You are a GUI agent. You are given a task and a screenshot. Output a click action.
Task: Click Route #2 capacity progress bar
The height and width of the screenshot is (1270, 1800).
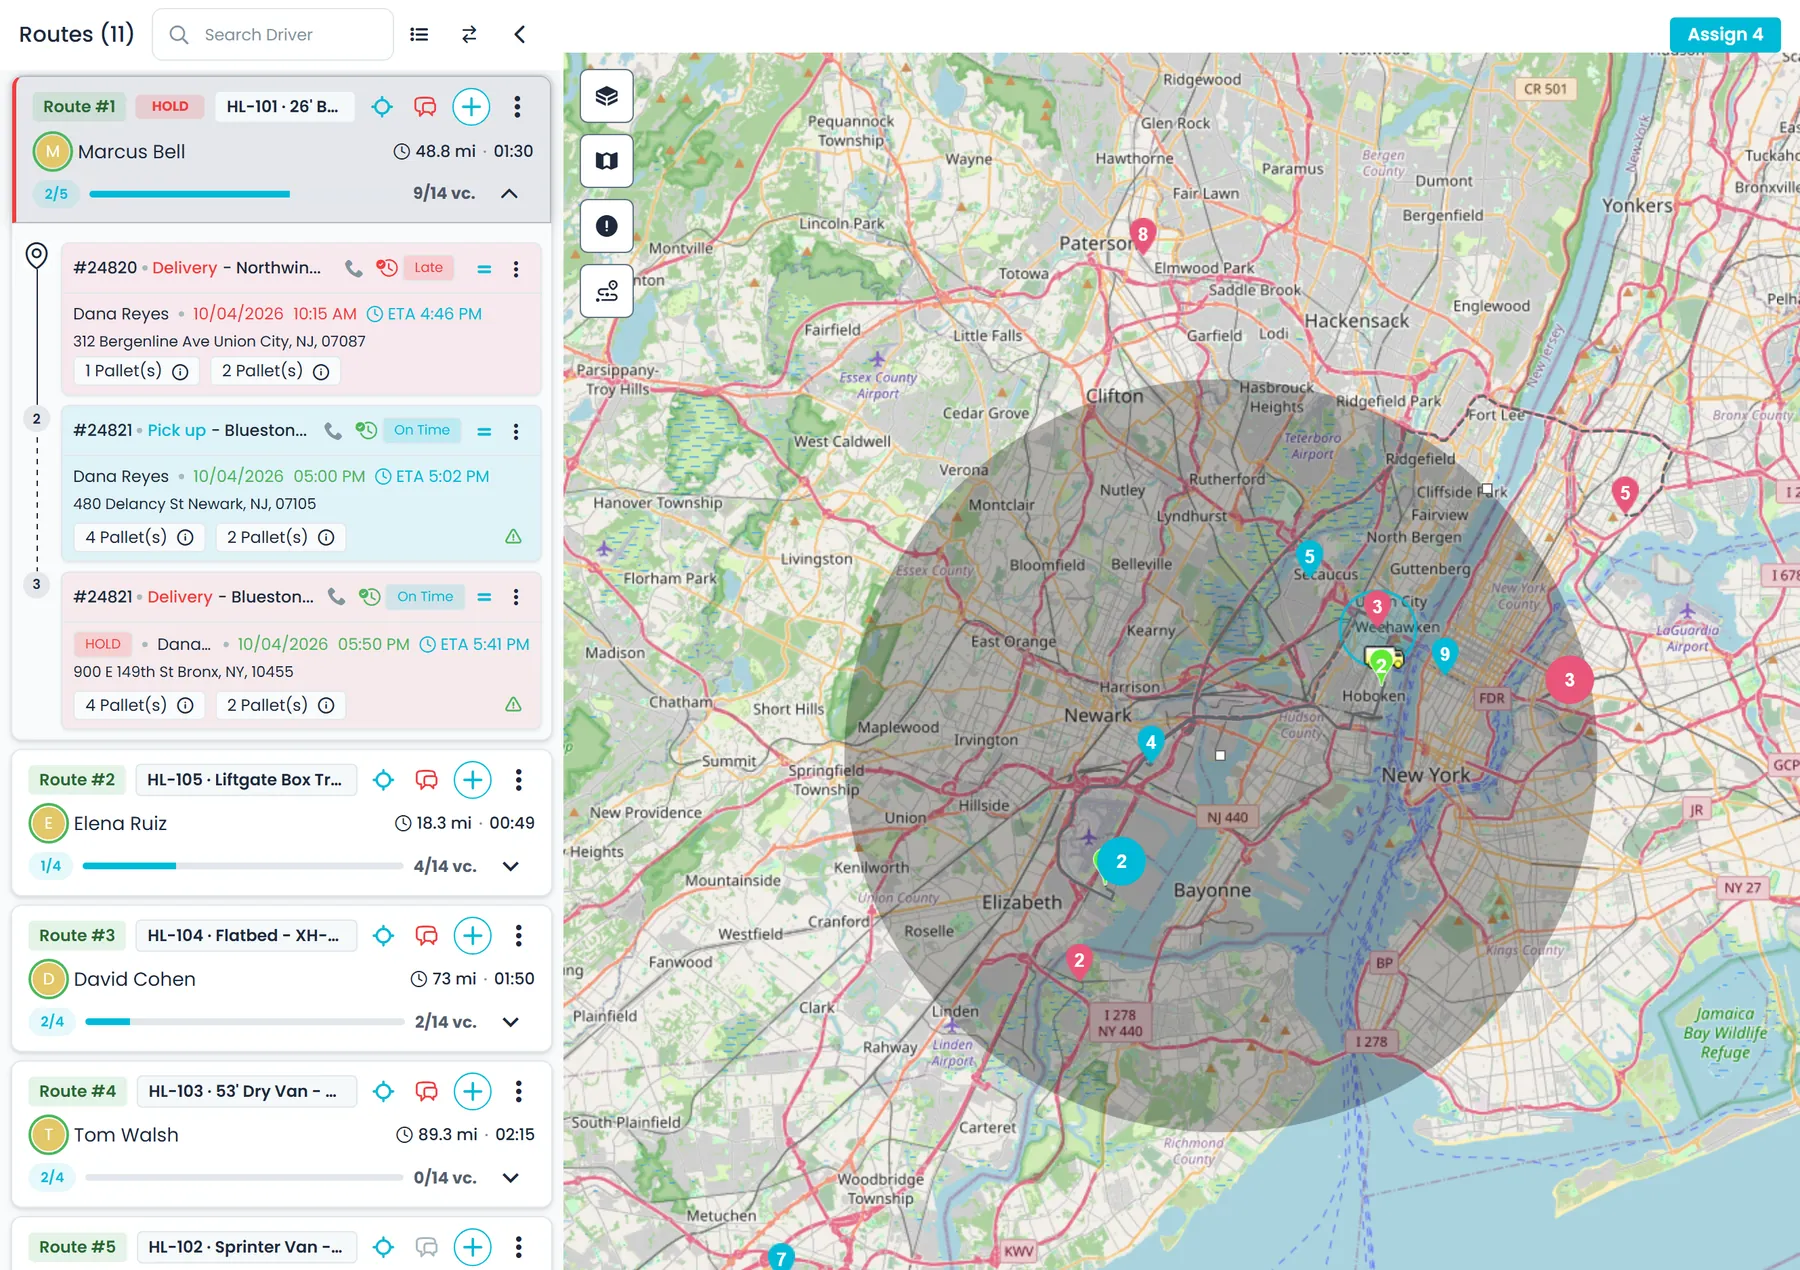coord(243,866)
